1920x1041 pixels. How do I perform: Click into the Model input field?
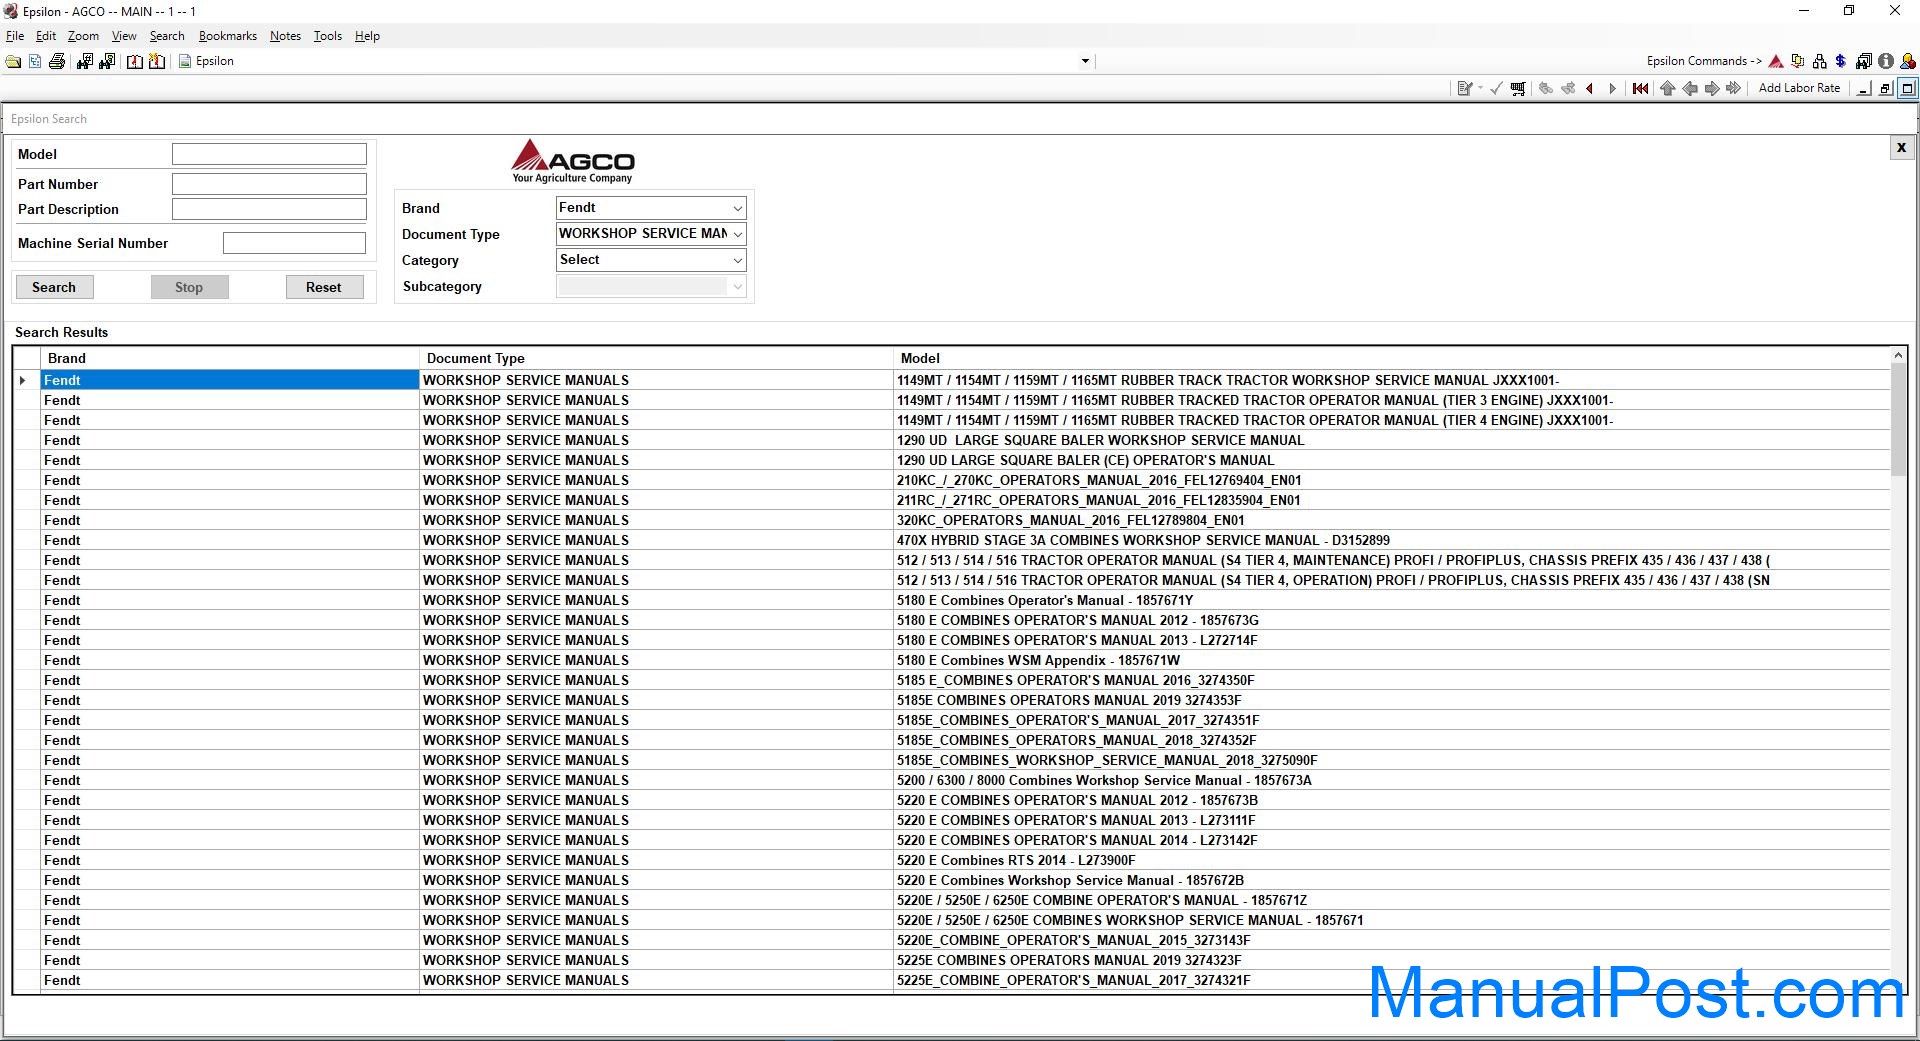(269, 154)
